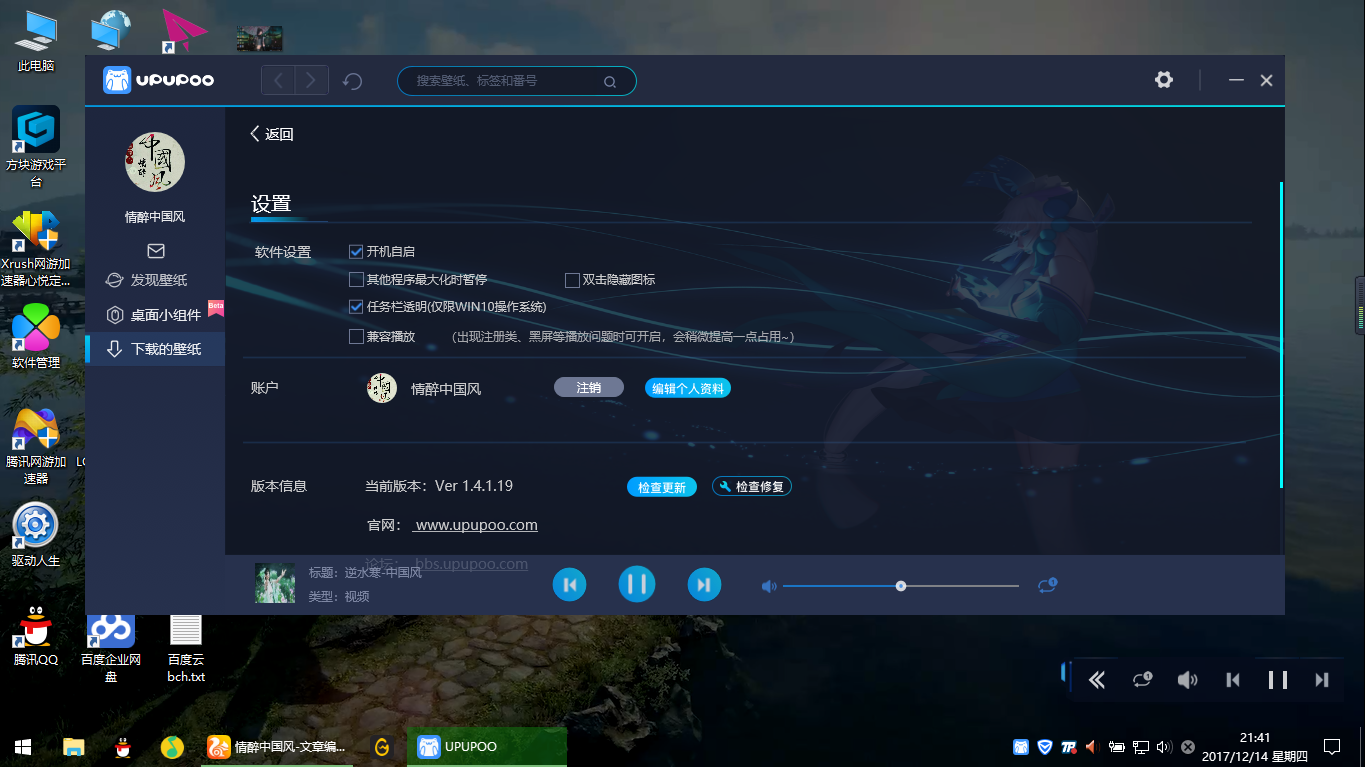This screenshot has width=1365, height=767.
Task: Click the volume slider in player bar
Action: pos(901,586)
